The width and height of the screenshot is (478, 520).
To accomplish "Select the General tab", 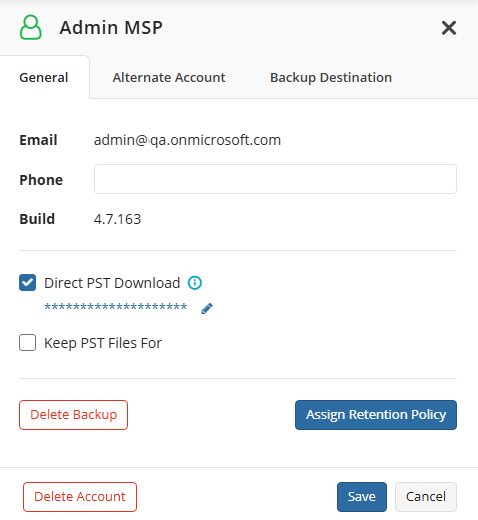I will tap(44, 77).
